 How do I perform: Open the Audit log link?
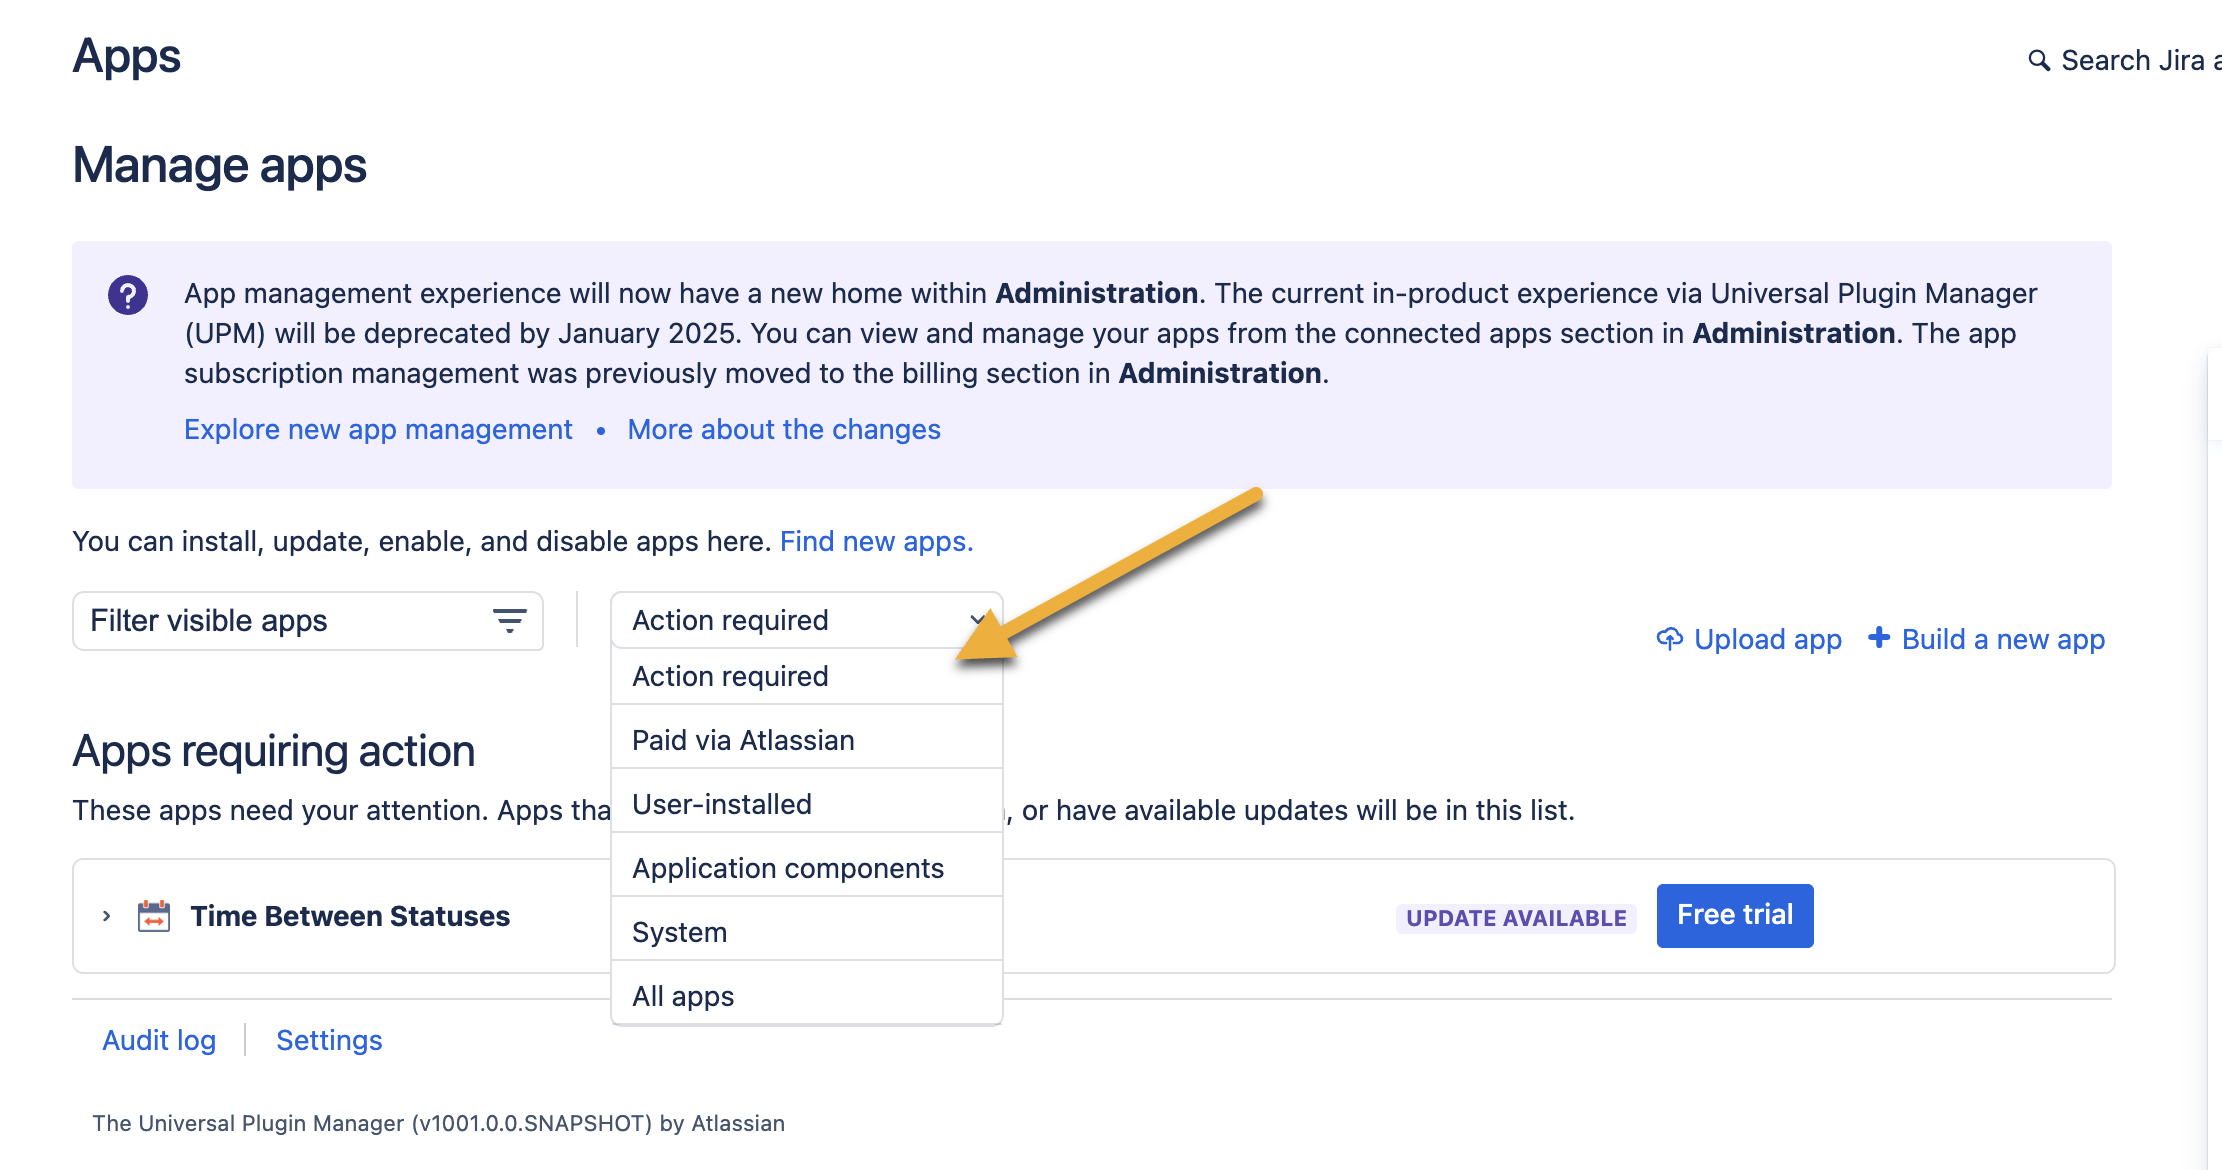[159, 1041]
